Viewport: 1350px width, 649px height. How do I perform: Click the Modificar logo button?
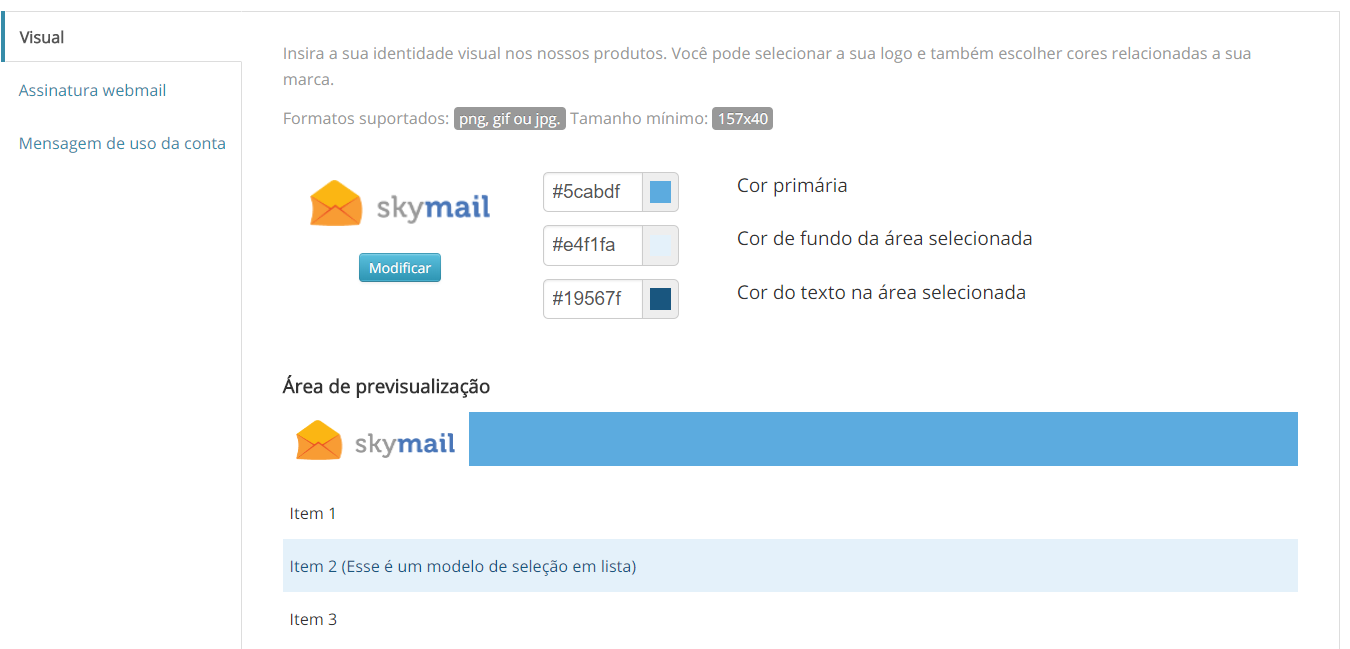coord(400,268)
